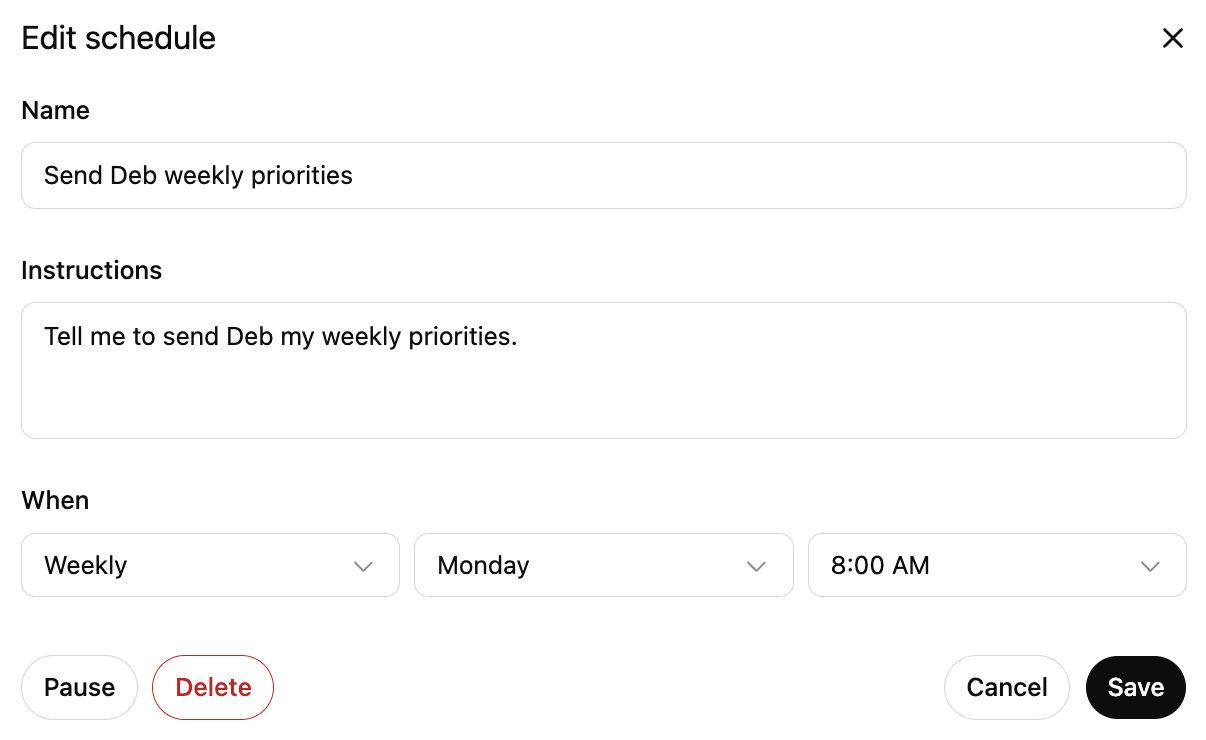This screenshot has height=740, width=1206.
Task: Open the 8:00 AM time selector
Action: tap(996, 565)
